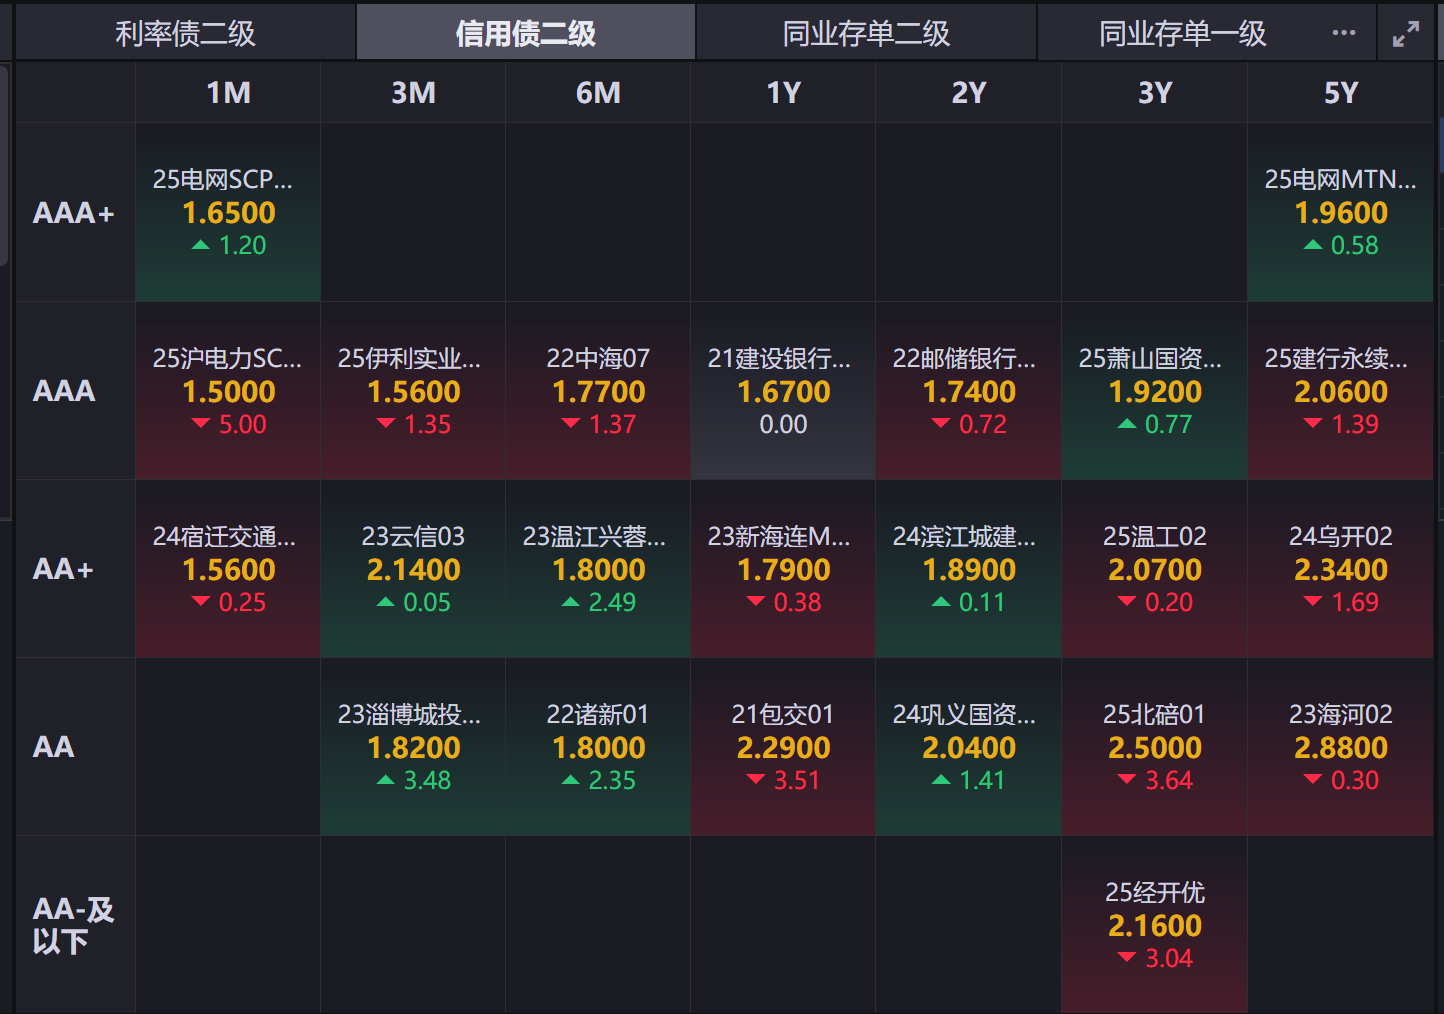Screen dimensions: 1444x1014
Task: Open the 25萧山国资 bond cell
Action: pos(1155,391)
